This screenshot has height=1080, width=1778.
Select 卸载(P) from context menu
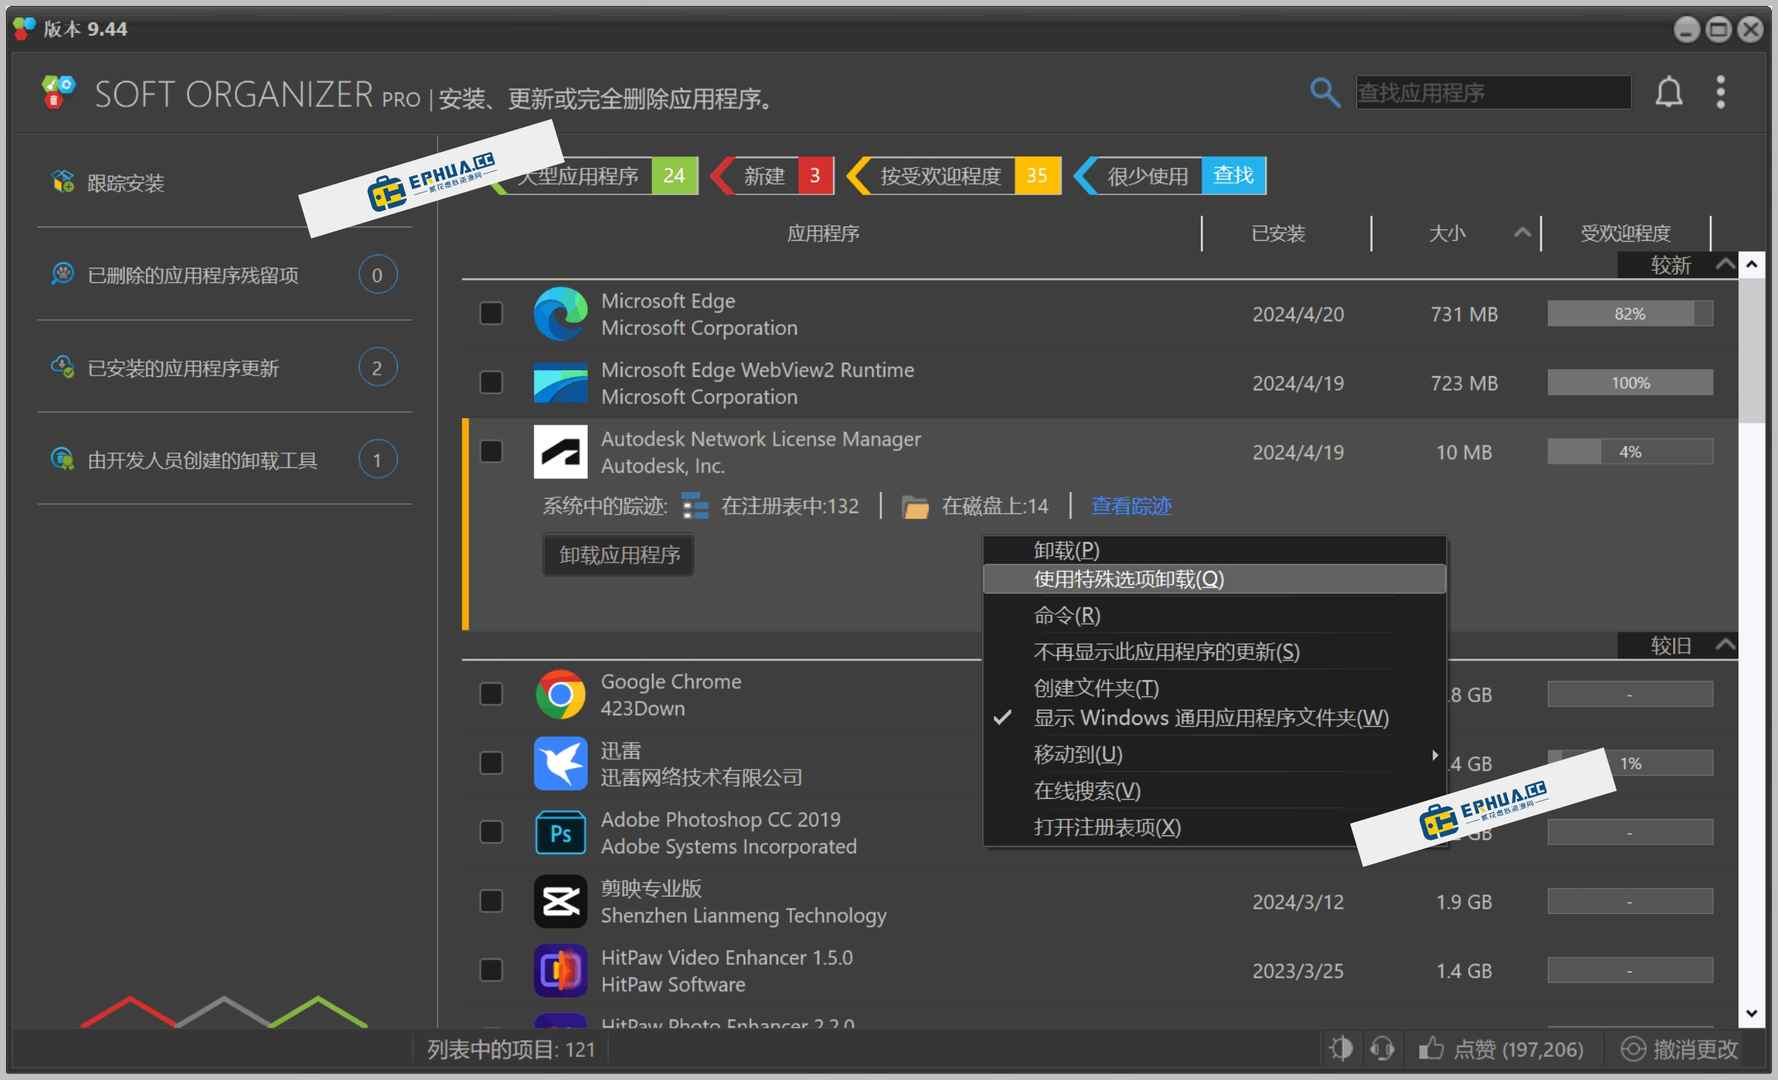click(1214, 550)
